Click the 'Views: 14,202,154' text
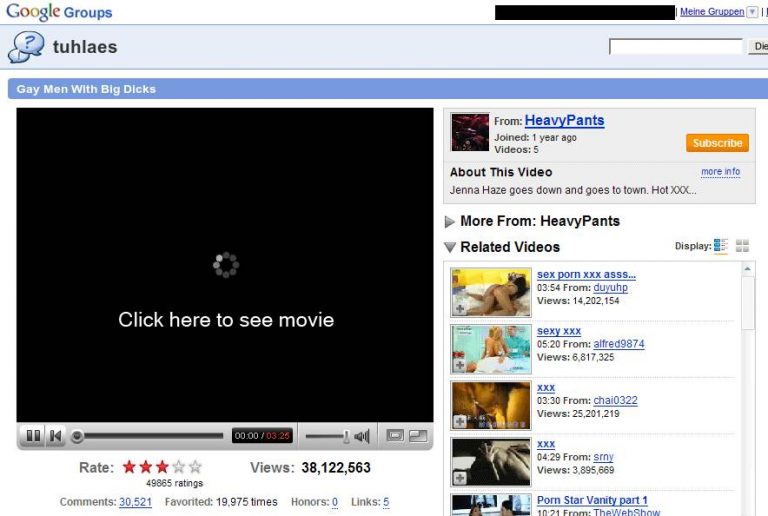 (x=578, y=301)
